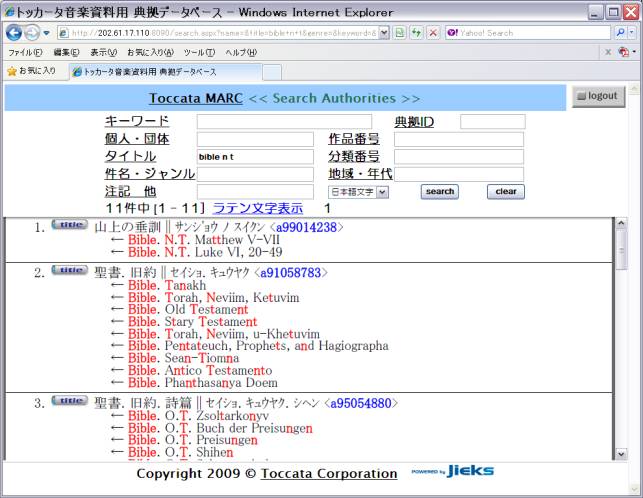Click the 典拠ID input field

click(493, 122)
